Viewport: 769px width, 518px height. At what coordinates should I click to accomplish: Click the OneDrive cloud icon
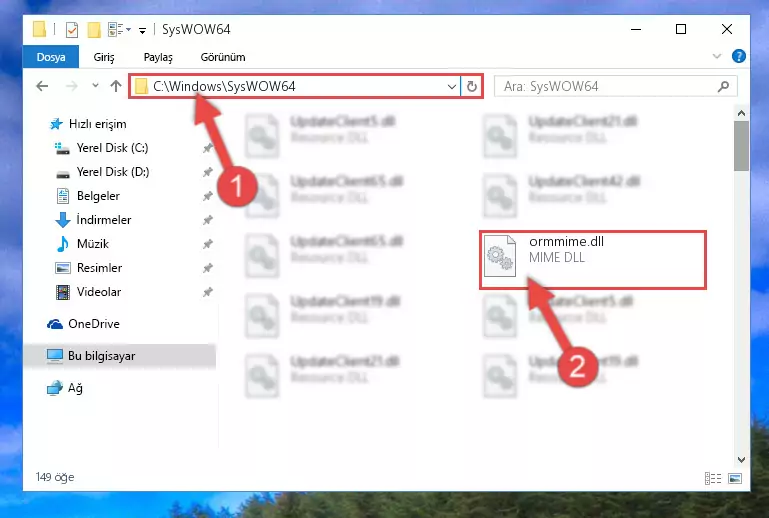click(x=55, y=324)
